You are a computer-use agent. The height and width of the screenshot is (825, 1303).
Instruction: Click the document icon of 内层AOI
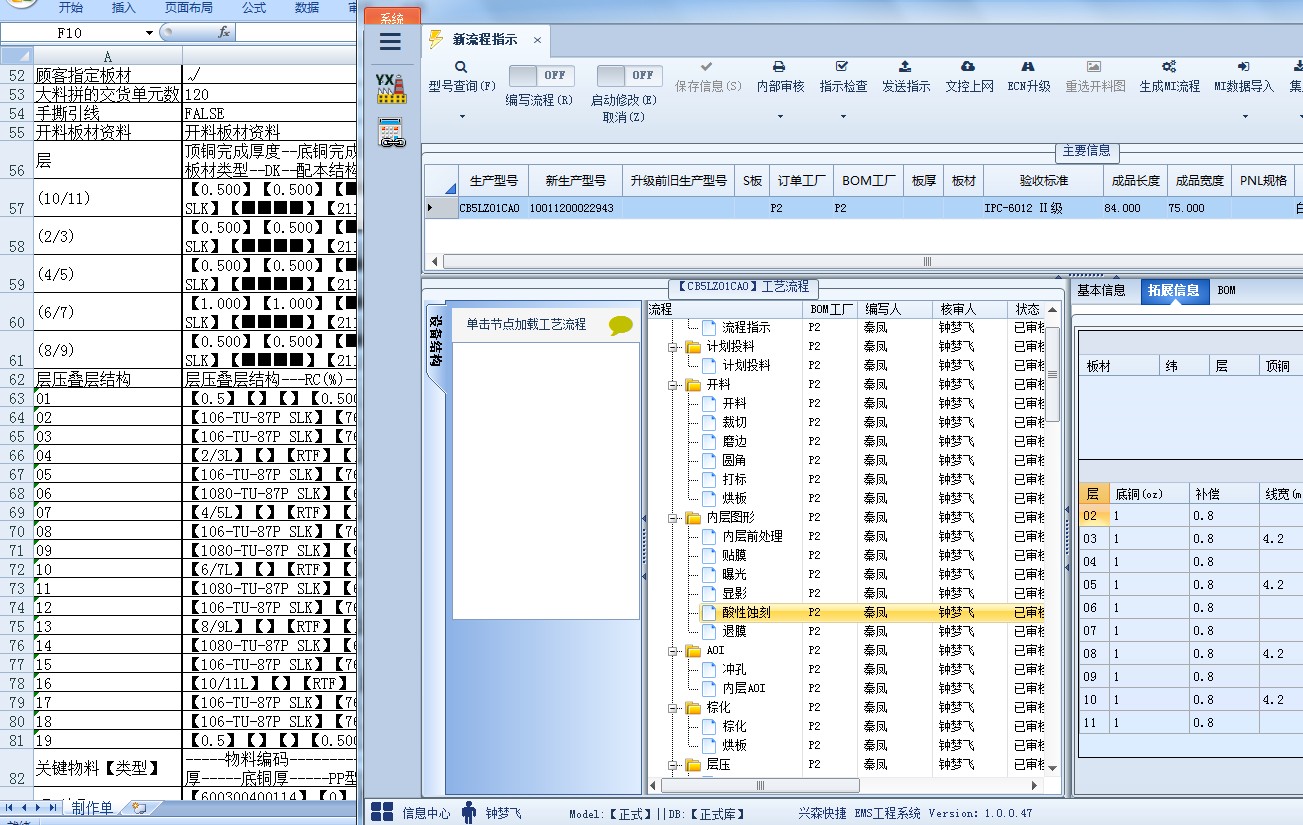(710, 688)
